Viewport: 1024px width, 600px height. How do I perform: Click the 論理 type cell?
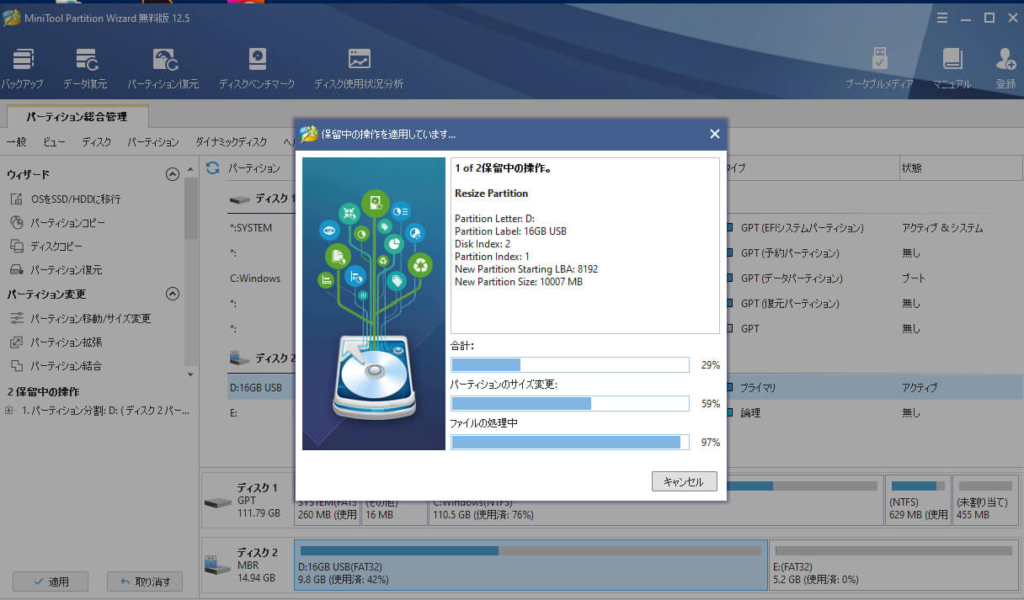tap(750, 413)
